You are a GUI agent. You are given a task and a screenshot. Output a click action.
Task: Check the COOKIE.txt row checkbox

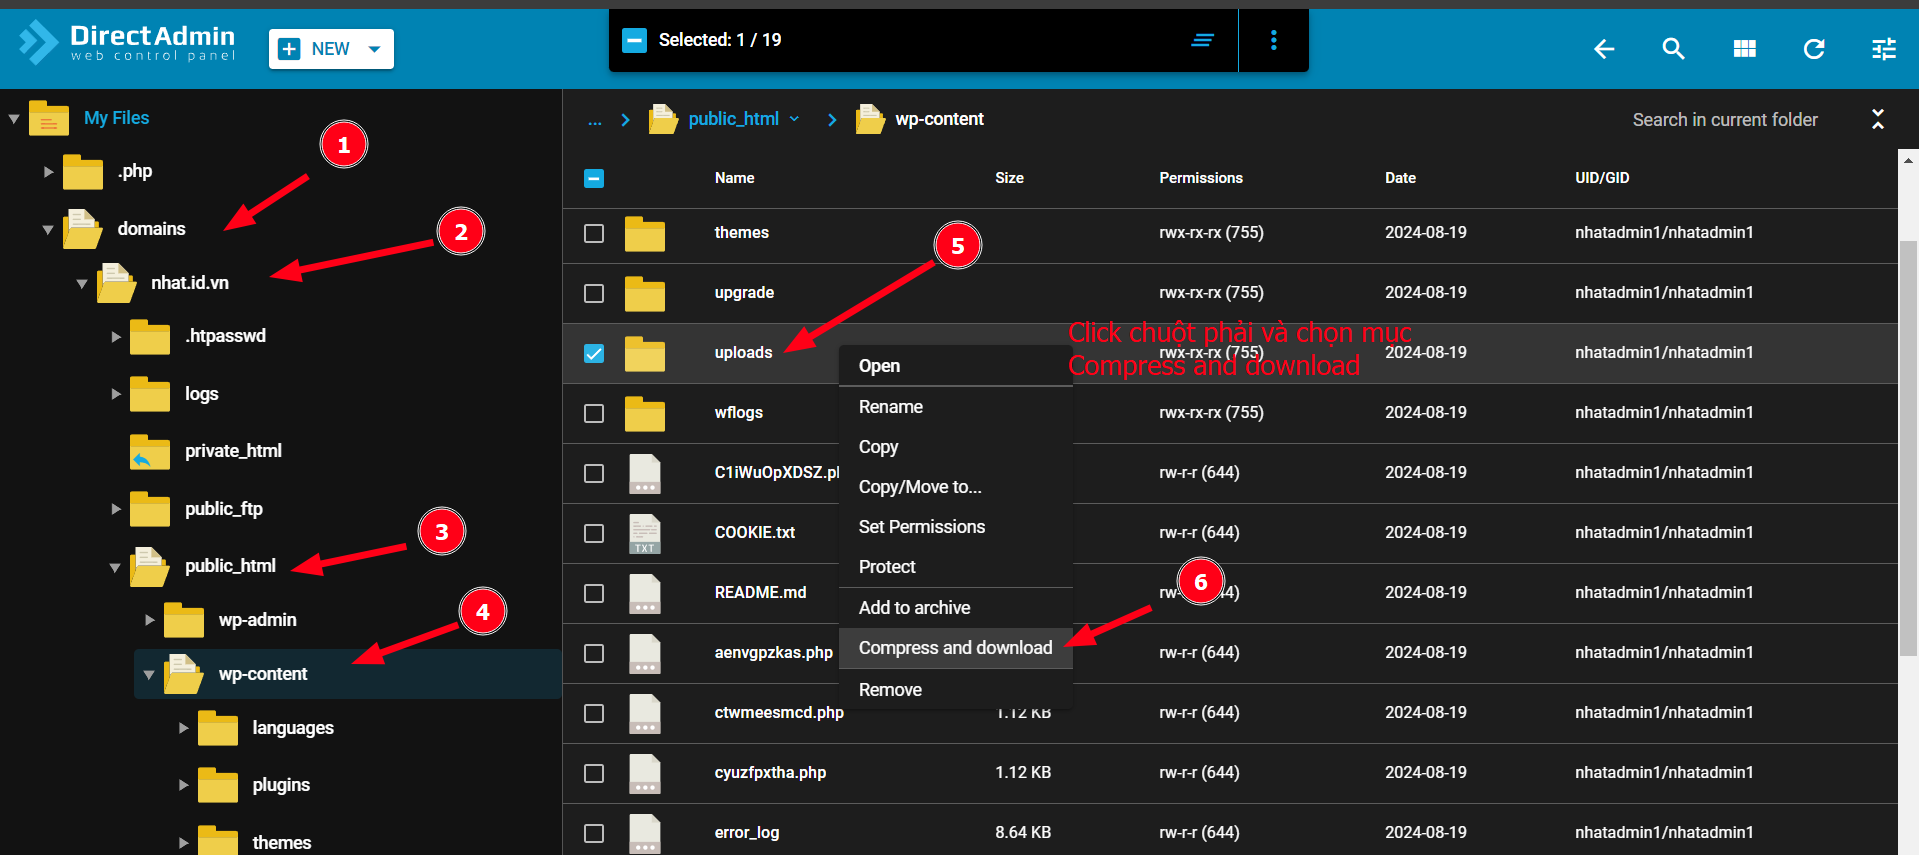point(594,533)
